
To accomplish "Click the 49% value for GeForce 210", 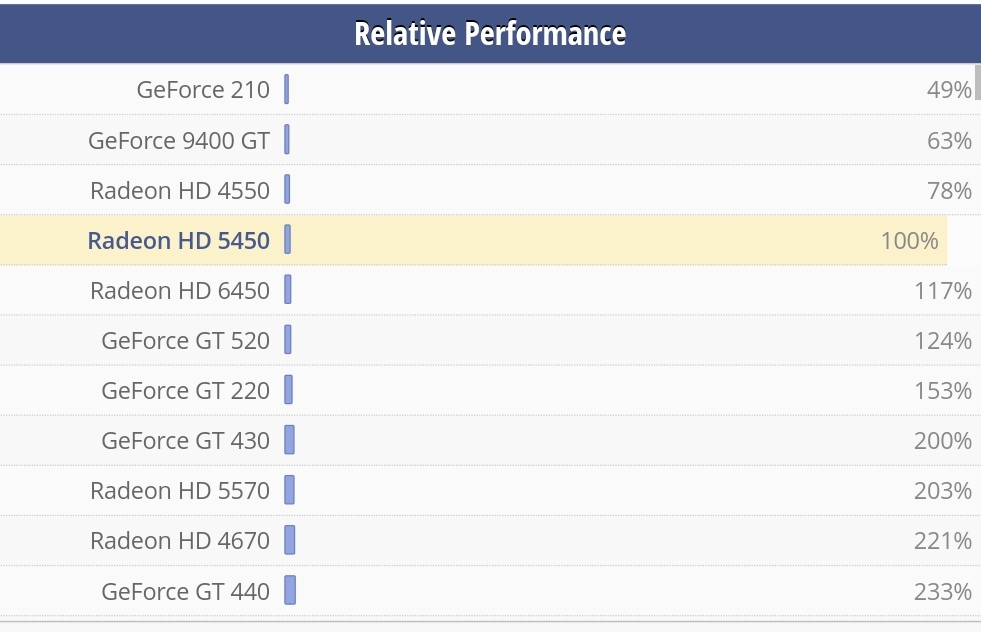I will 948,90.
